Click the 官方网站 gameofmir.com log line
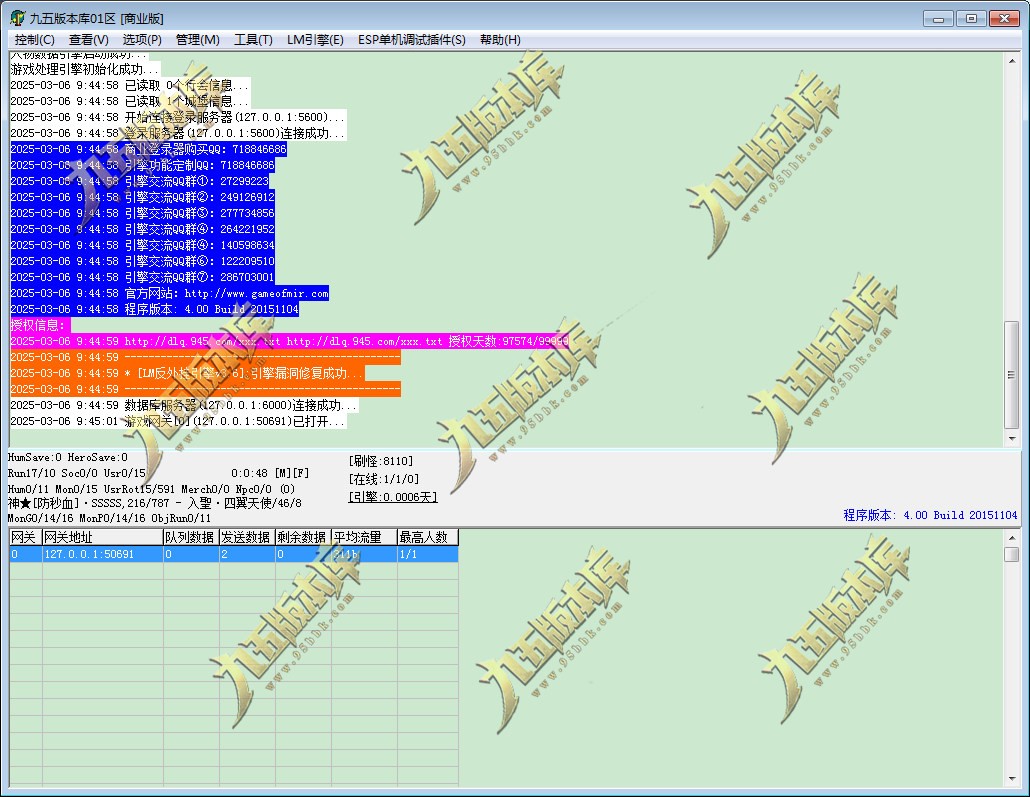 point(169,293)
